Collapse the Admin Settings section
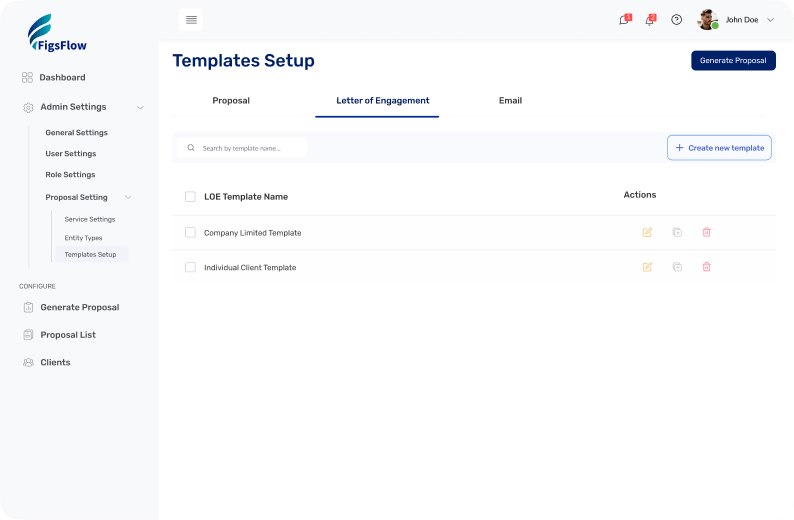This screenshot has width=794, height=520. click(x=140, y=107)
